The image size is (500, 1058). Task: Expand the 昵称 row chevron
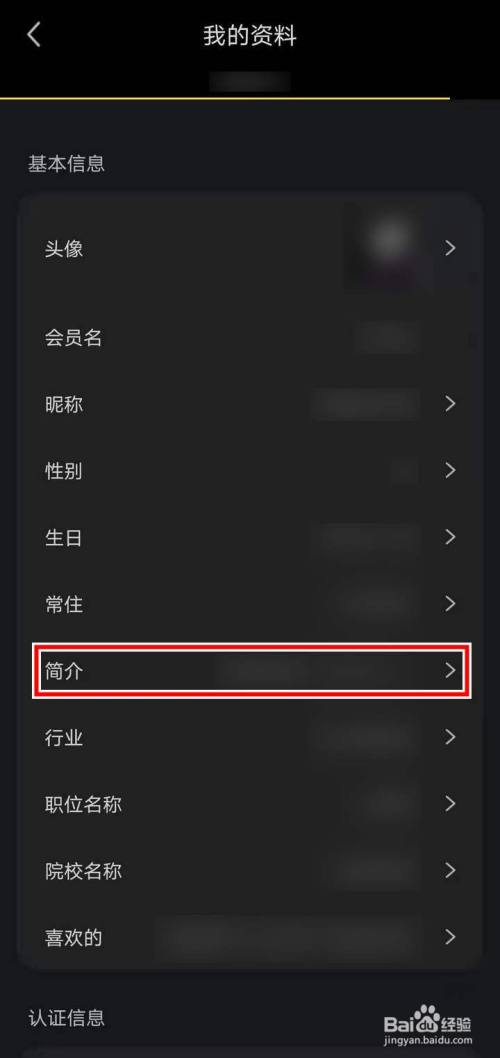pyautogui.click(x=451, y=403)
